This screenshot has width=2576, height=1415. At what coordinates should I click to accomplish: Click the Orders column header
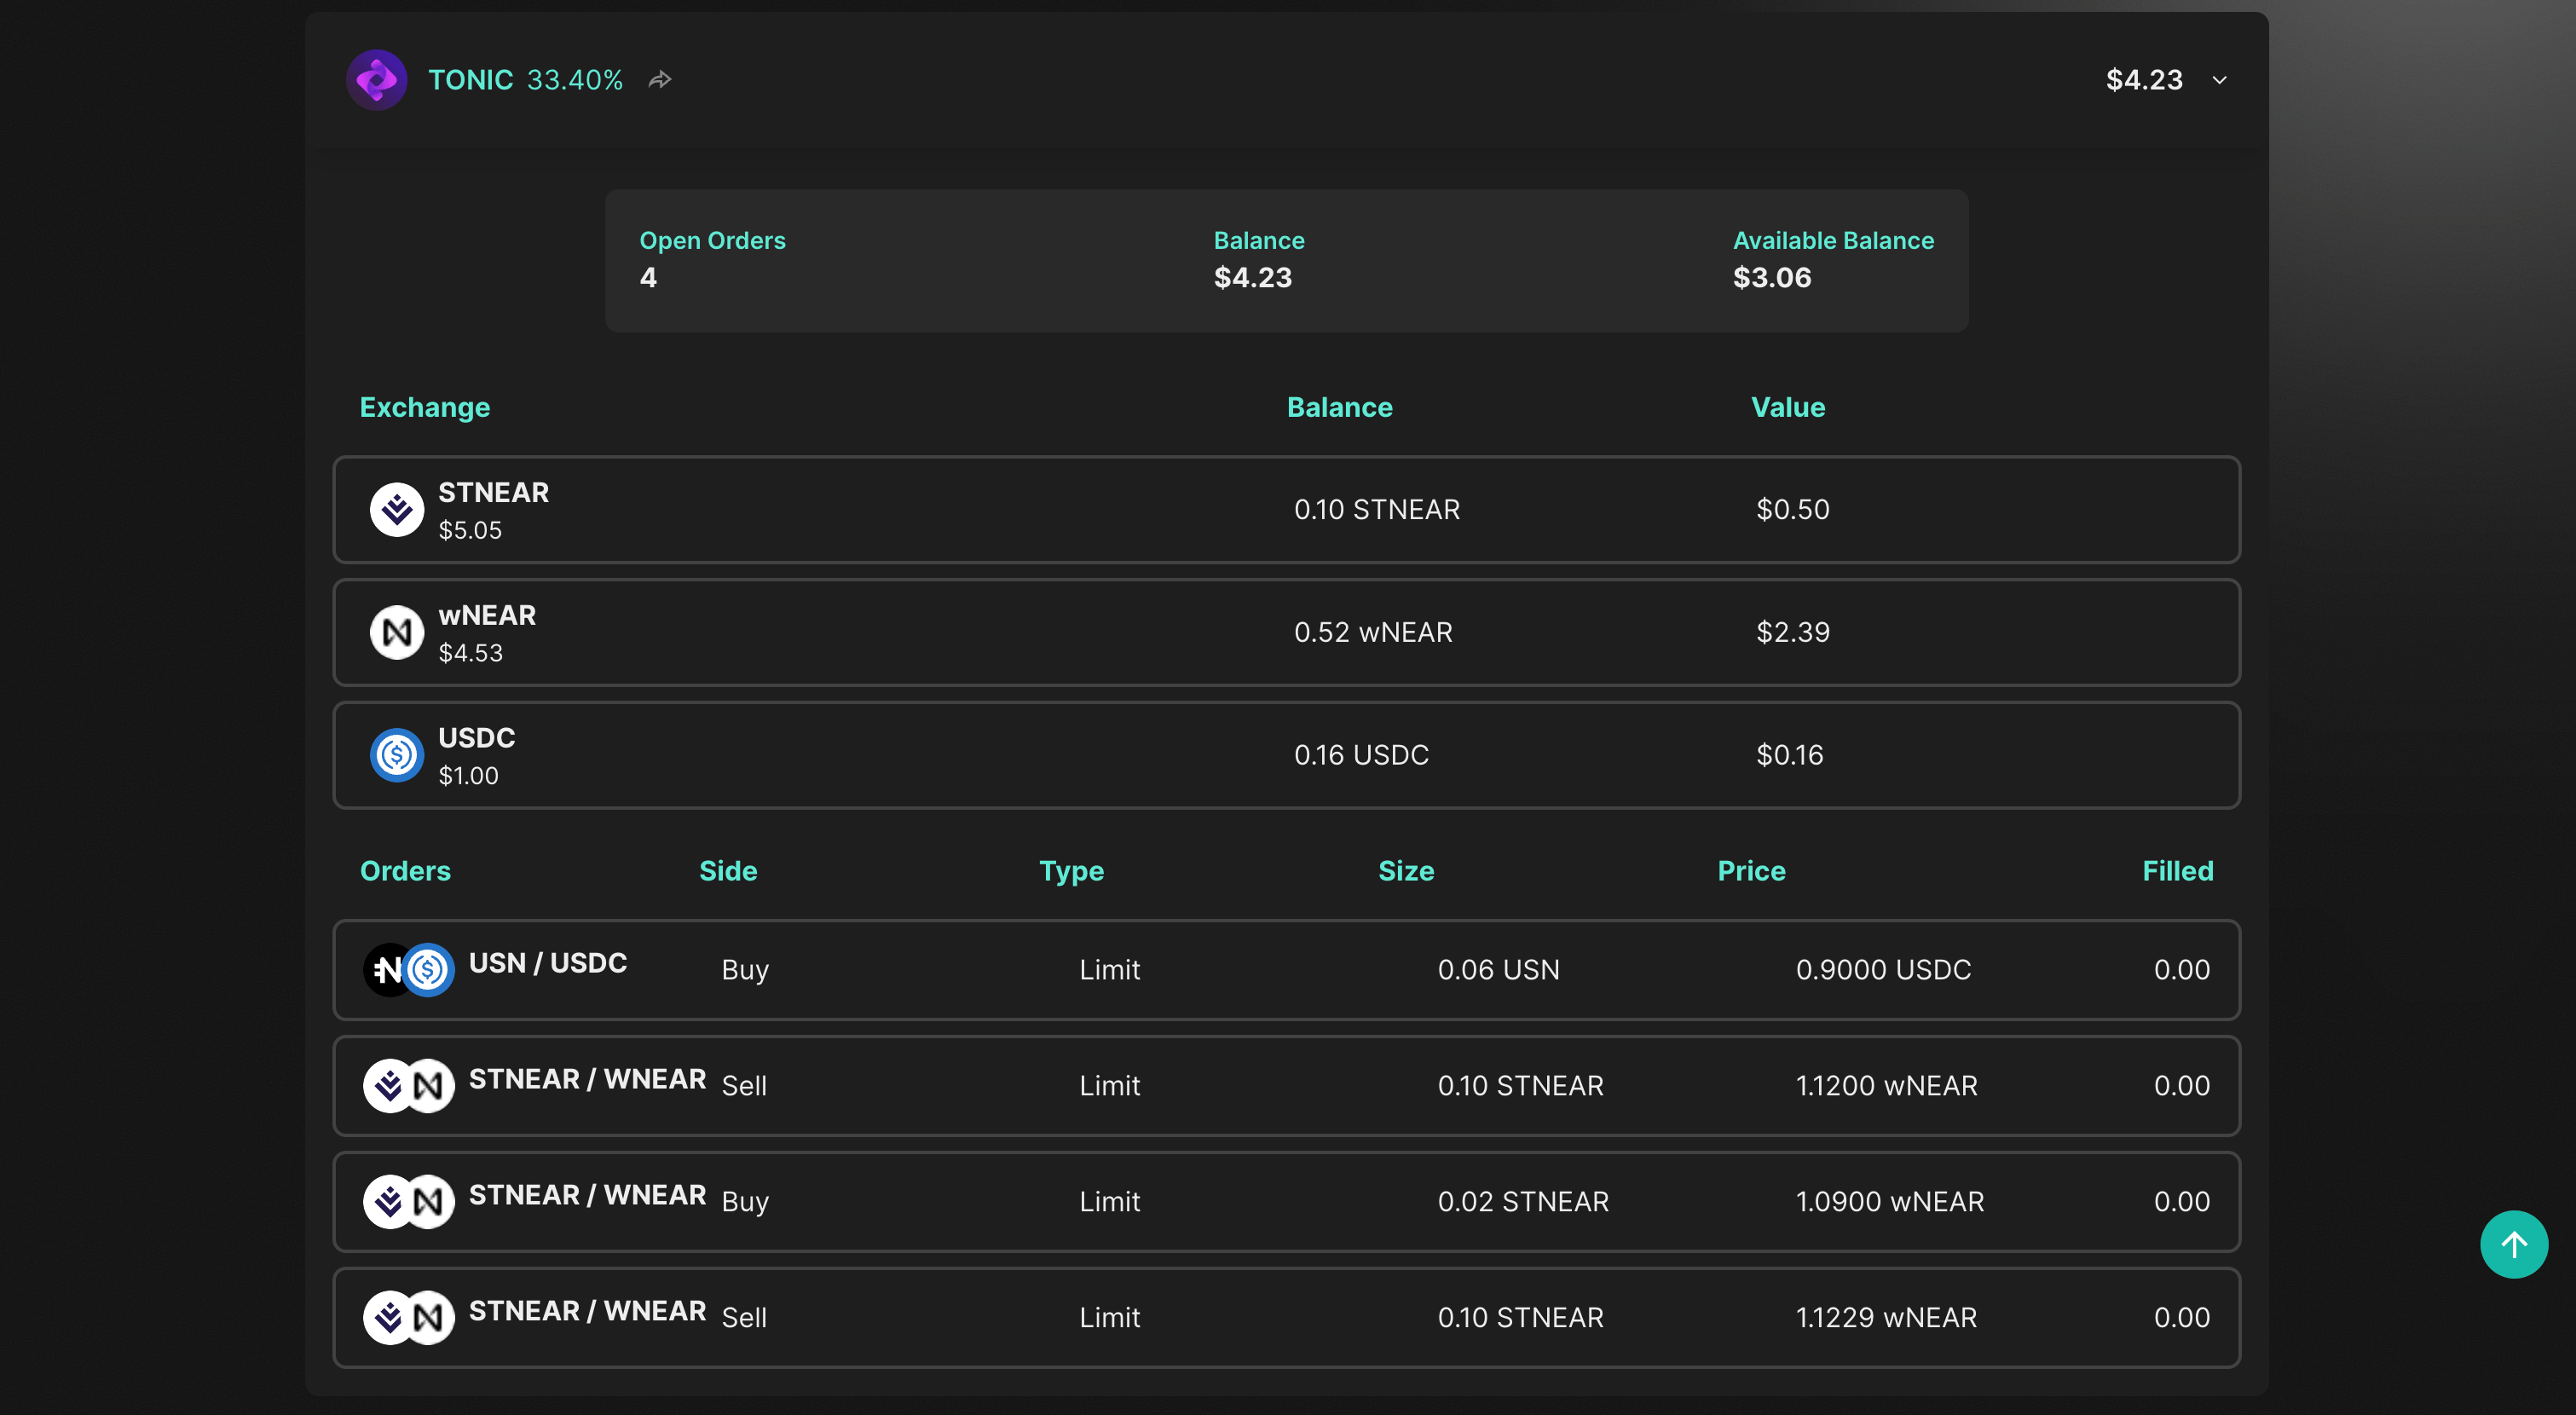(x=405, y=871)
